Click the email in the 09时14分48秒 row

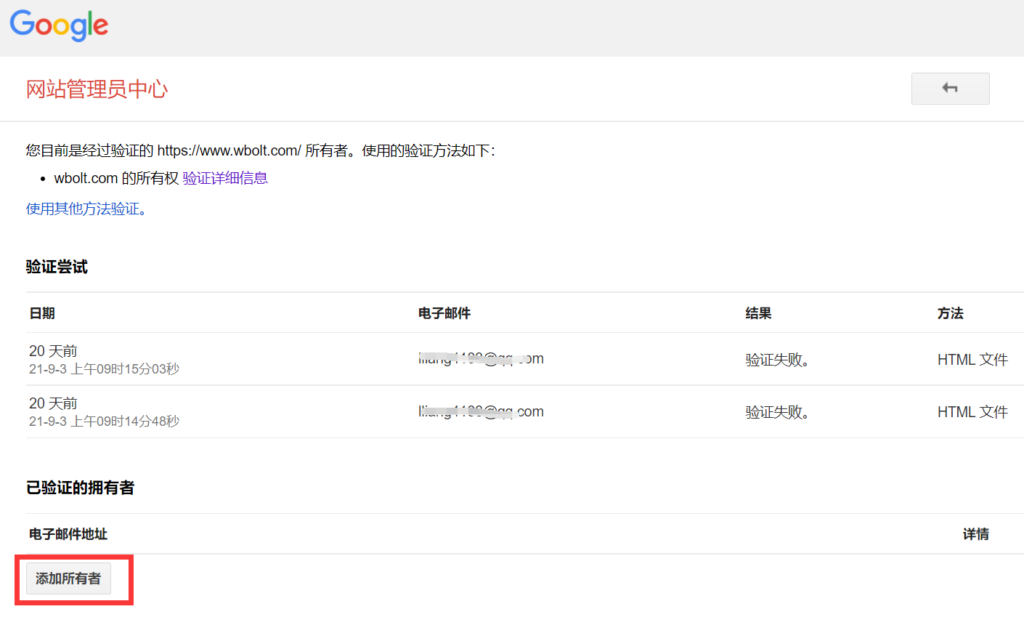[481, 411]
